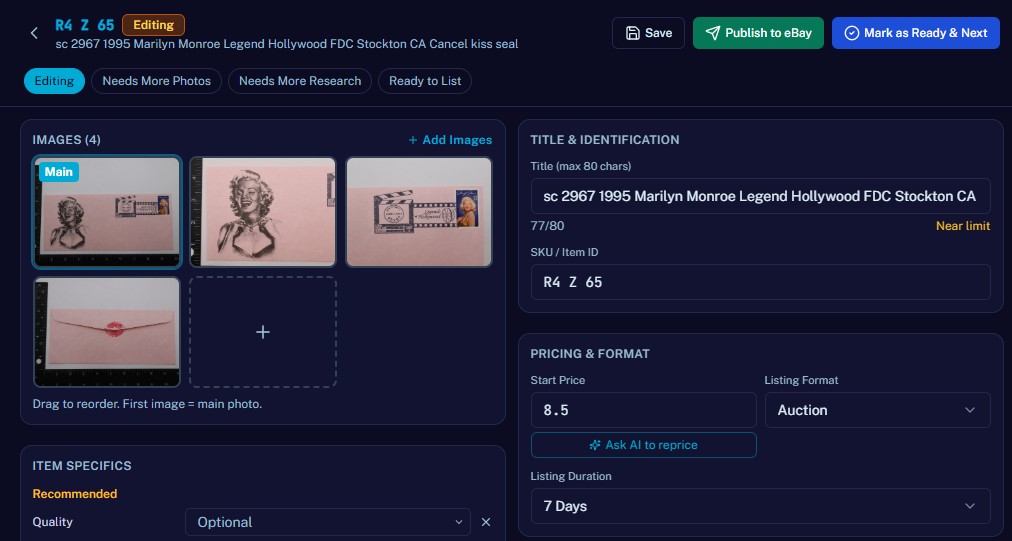Viewport: 1012px width, 541px height.
Task: Publish the listing to eBay
Action: tap(758, 33)
